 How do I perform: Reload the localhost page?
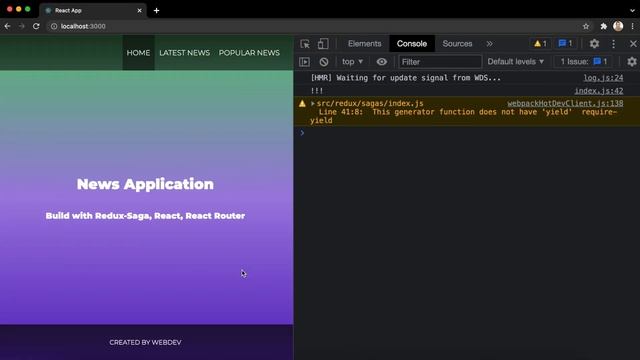36,26
